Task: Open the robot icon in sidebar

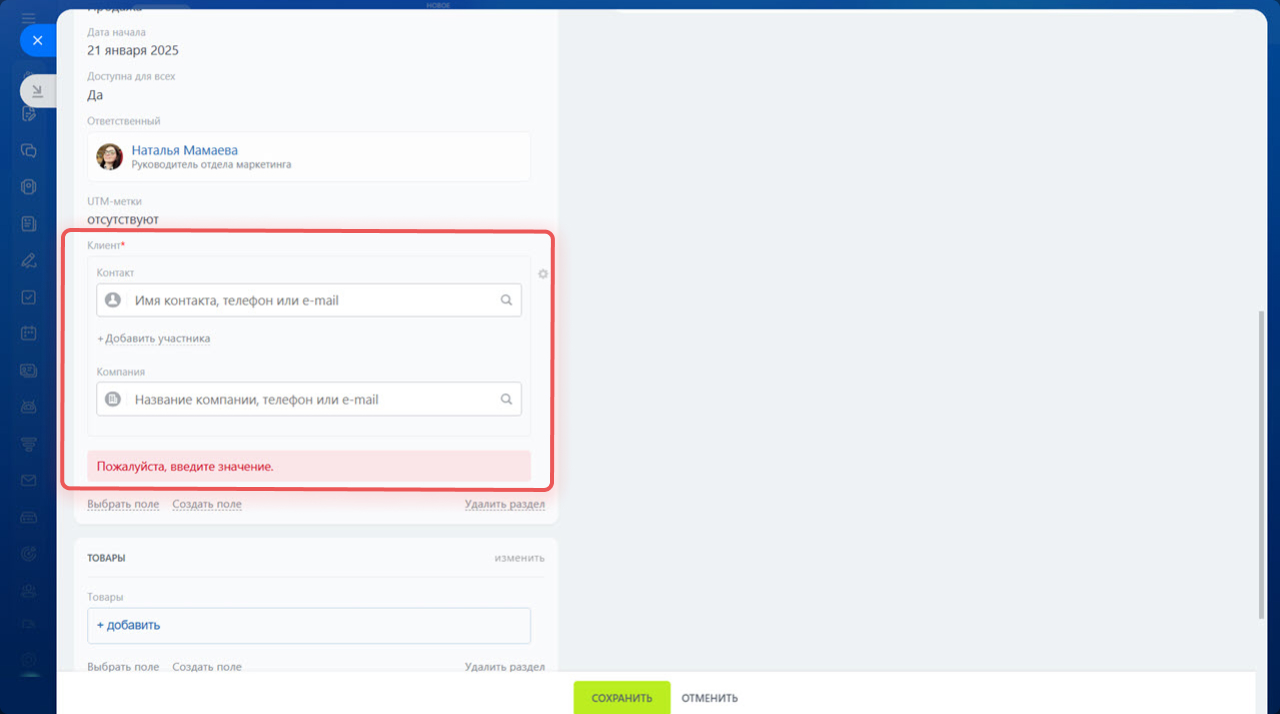Action: 29,407
